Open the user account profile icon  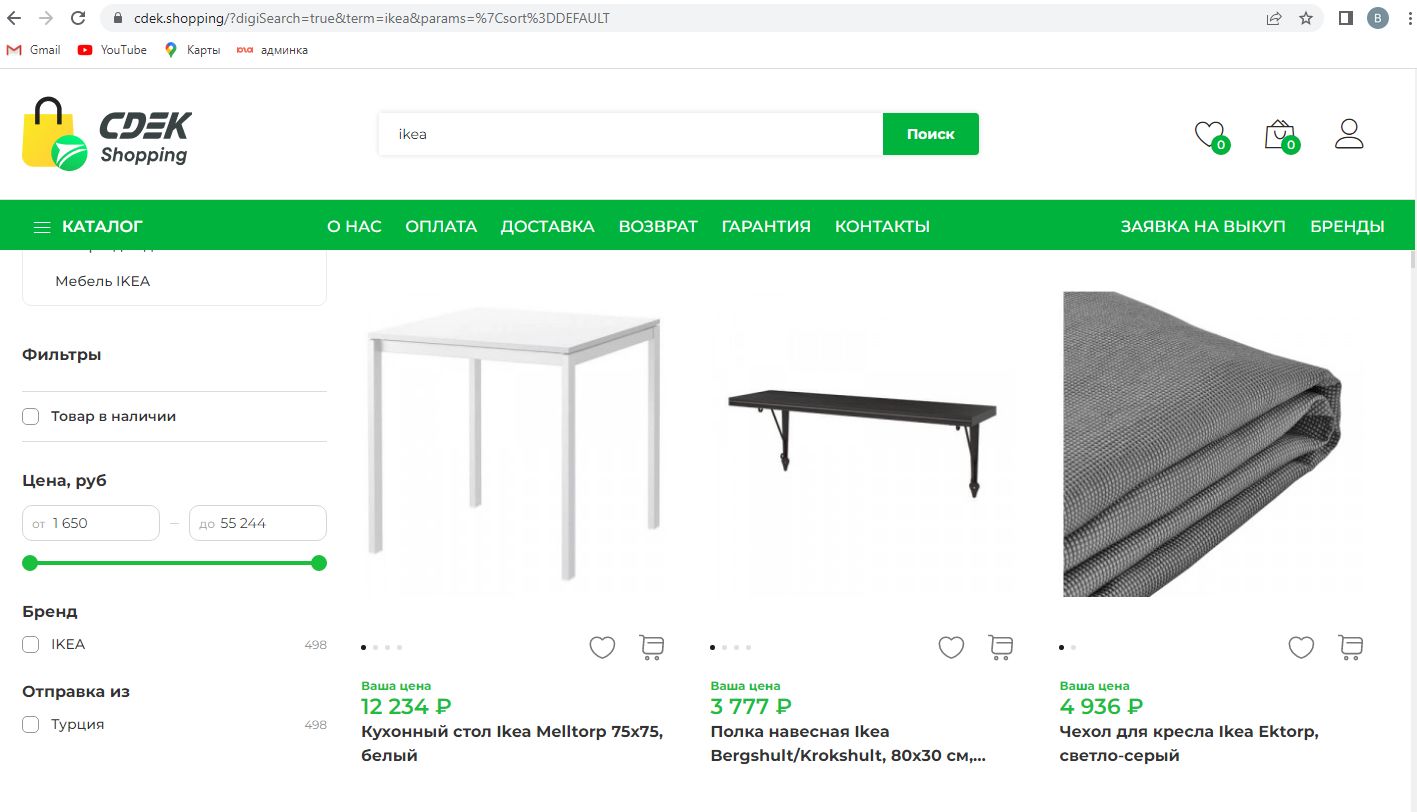click(x=1349, y=134)
